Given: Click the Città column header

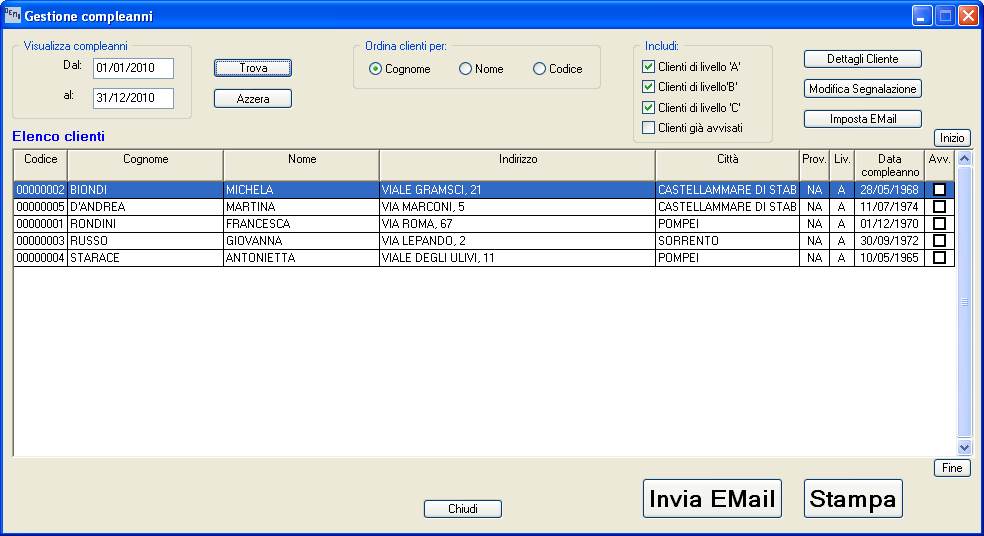Looking at the screenshot, I should [727, 166].
